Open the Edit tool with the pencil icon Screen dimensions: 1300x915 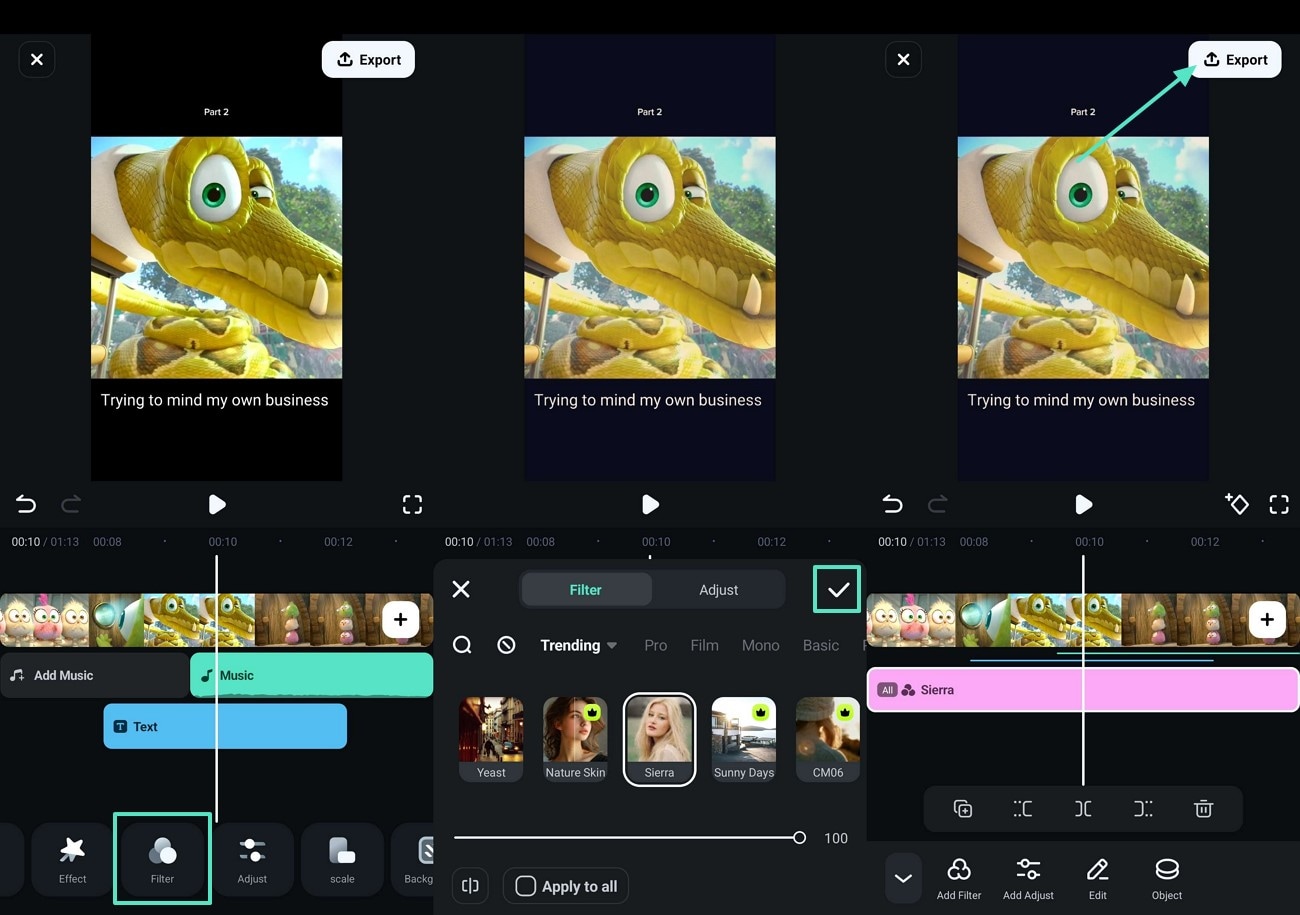[1097, 879]
